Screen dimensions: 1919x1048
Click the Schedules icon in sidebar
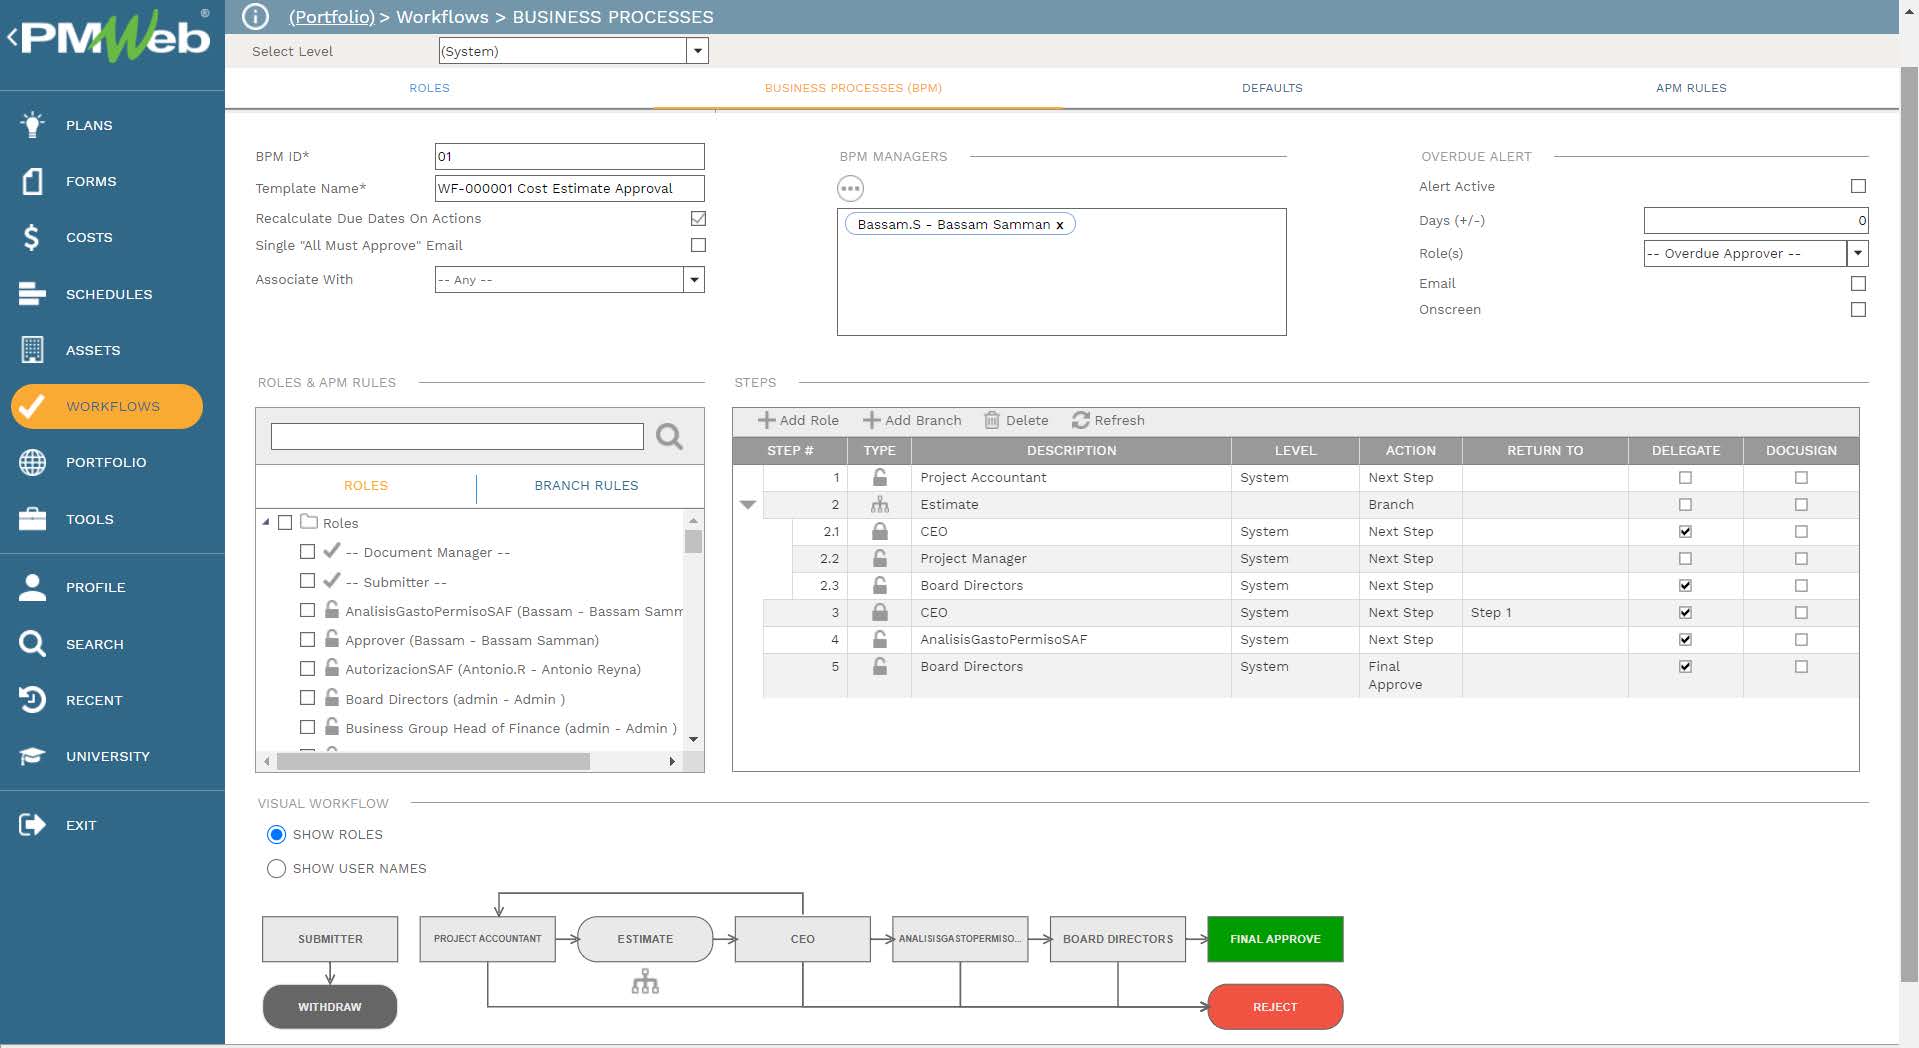tap(32, 294)
